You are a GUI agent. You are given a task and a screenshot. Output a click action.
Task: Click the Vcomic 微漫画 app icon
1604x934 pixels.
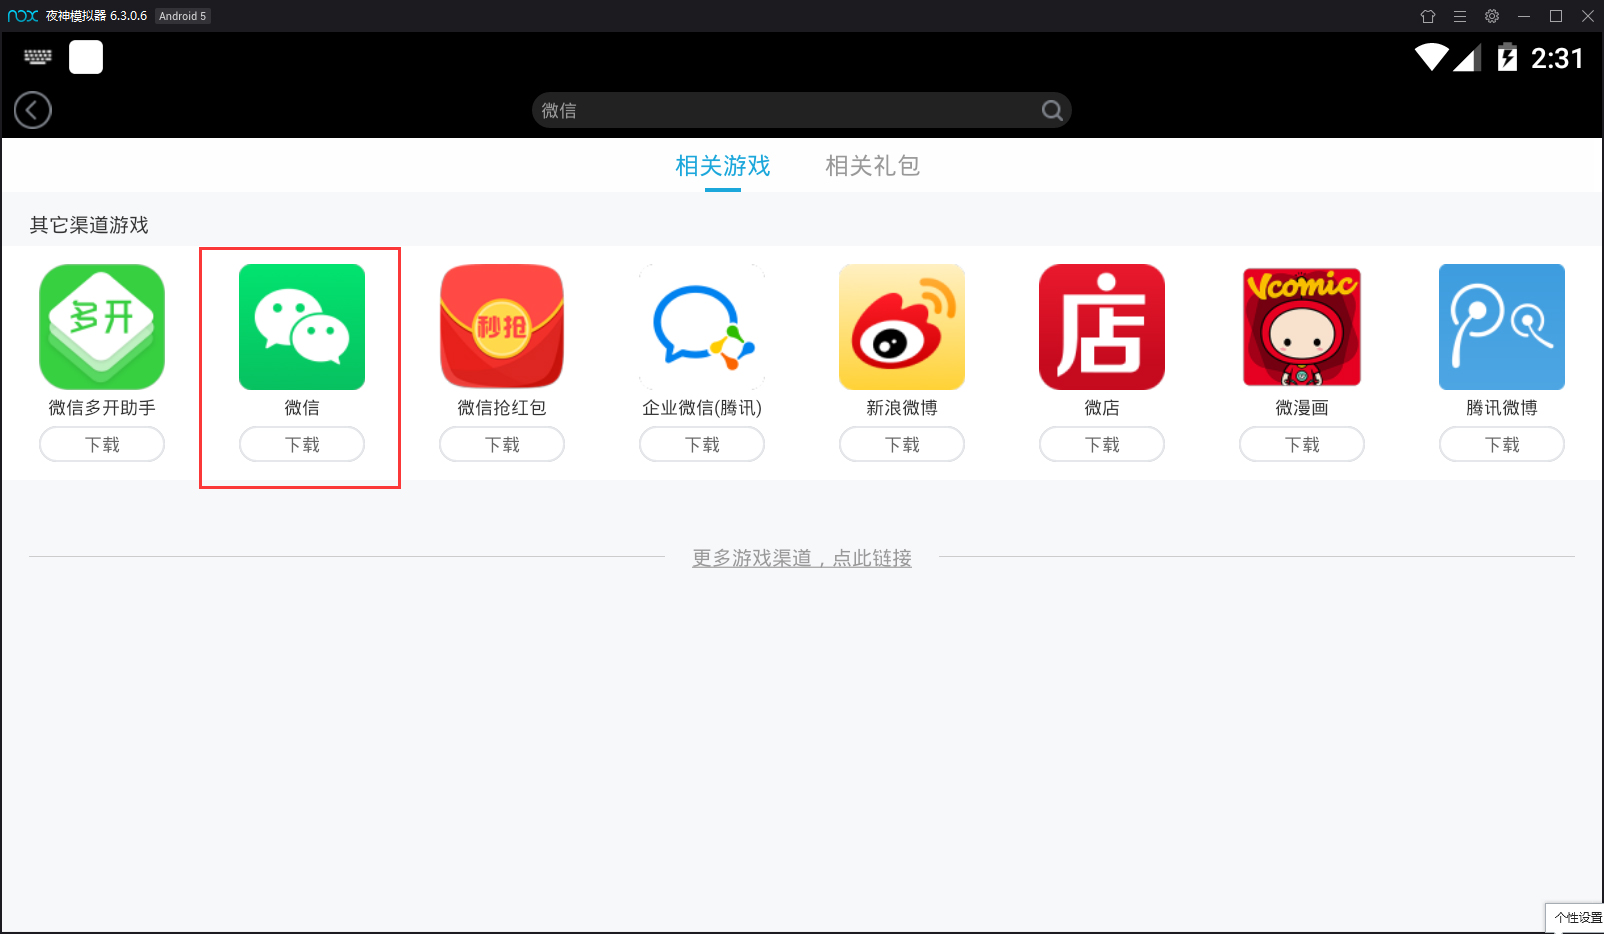pos(1301,327)
